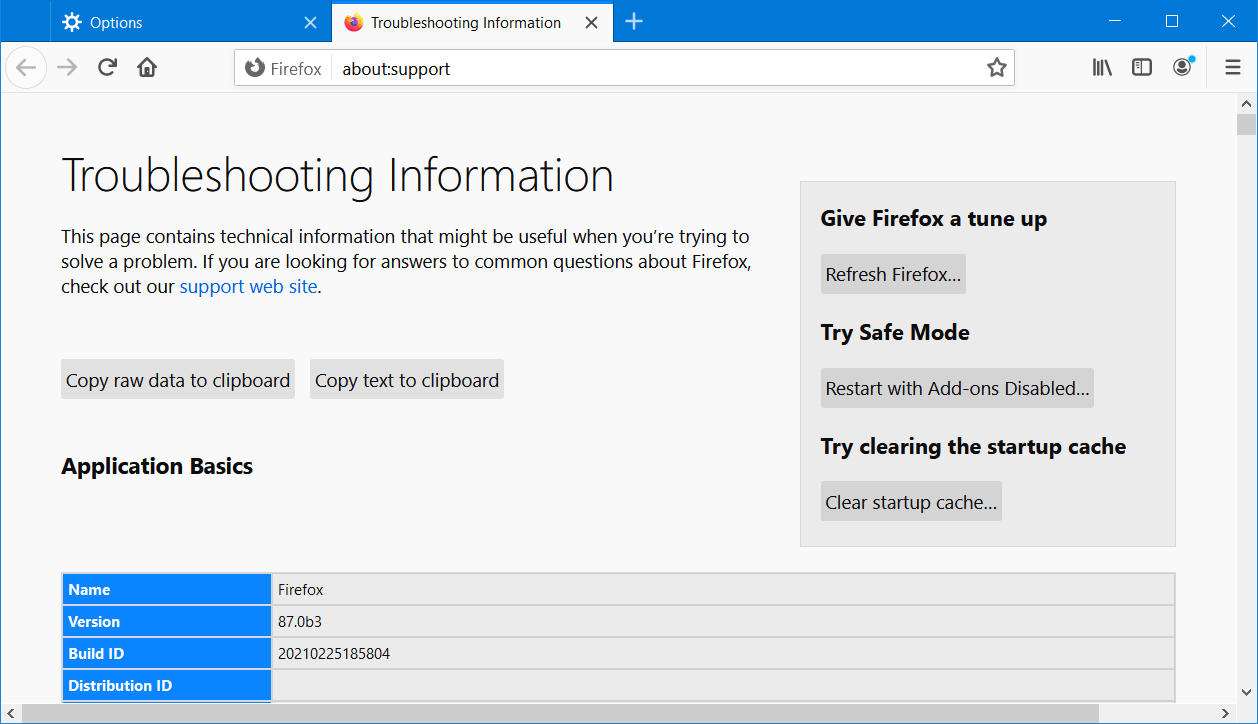Select the version value 87.0b3
Image resolution: width=1258 pixels, height=724 pixels.
tap(300, 621)
